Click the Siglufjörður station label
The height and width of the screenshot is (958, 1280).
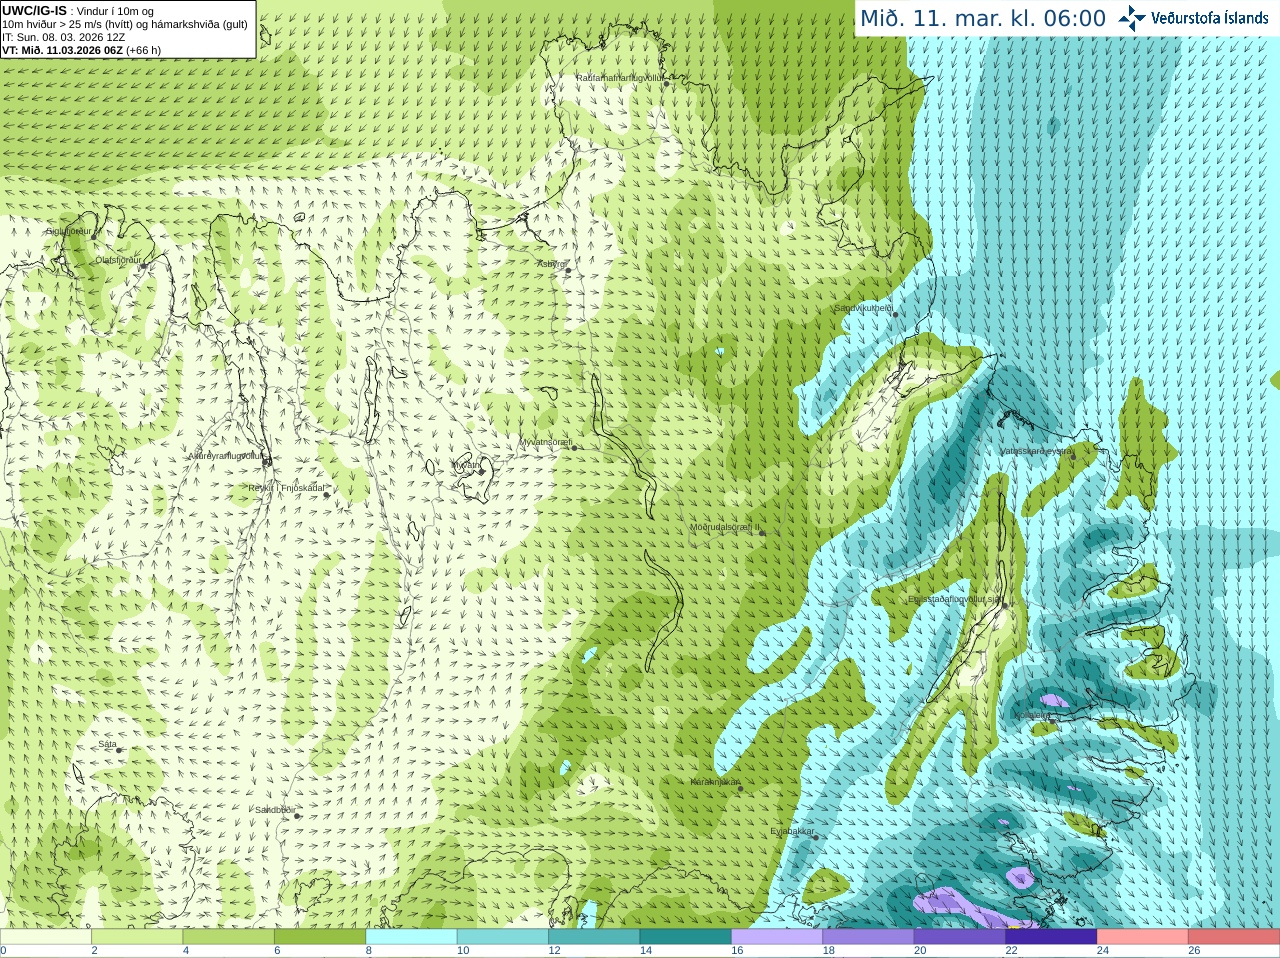[x=69, y=231]
